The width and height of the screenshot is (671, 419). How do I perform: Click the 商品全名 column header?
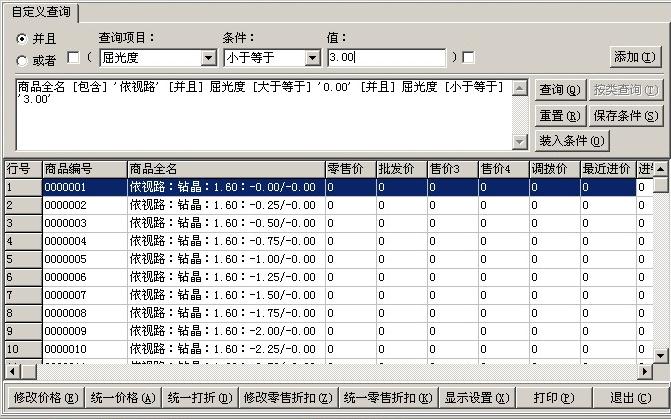[x=224, y=169]
